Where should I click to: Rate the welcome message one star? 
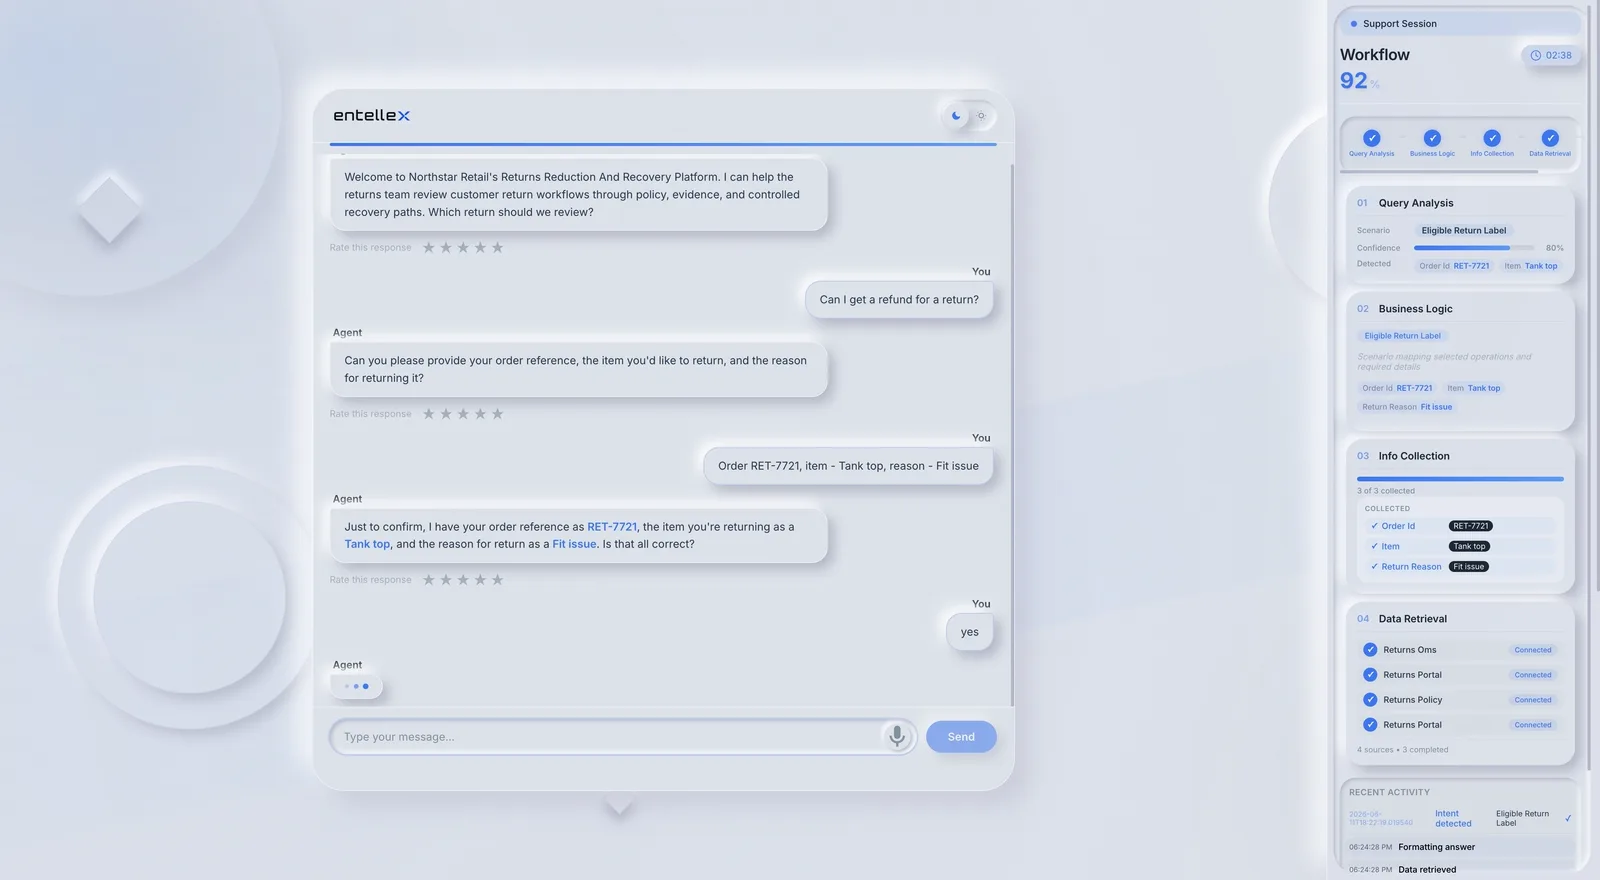[429, 248]
